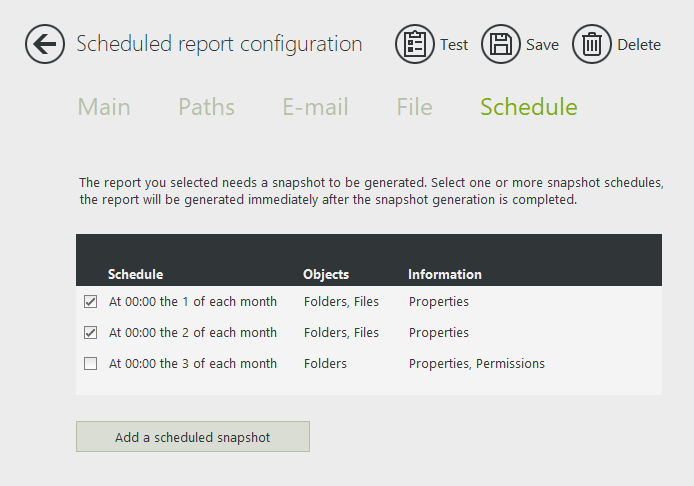Select the "At 00:00 the 3 of each month" row text
Viewport: 694px width, 486px height.
(193, 364)
